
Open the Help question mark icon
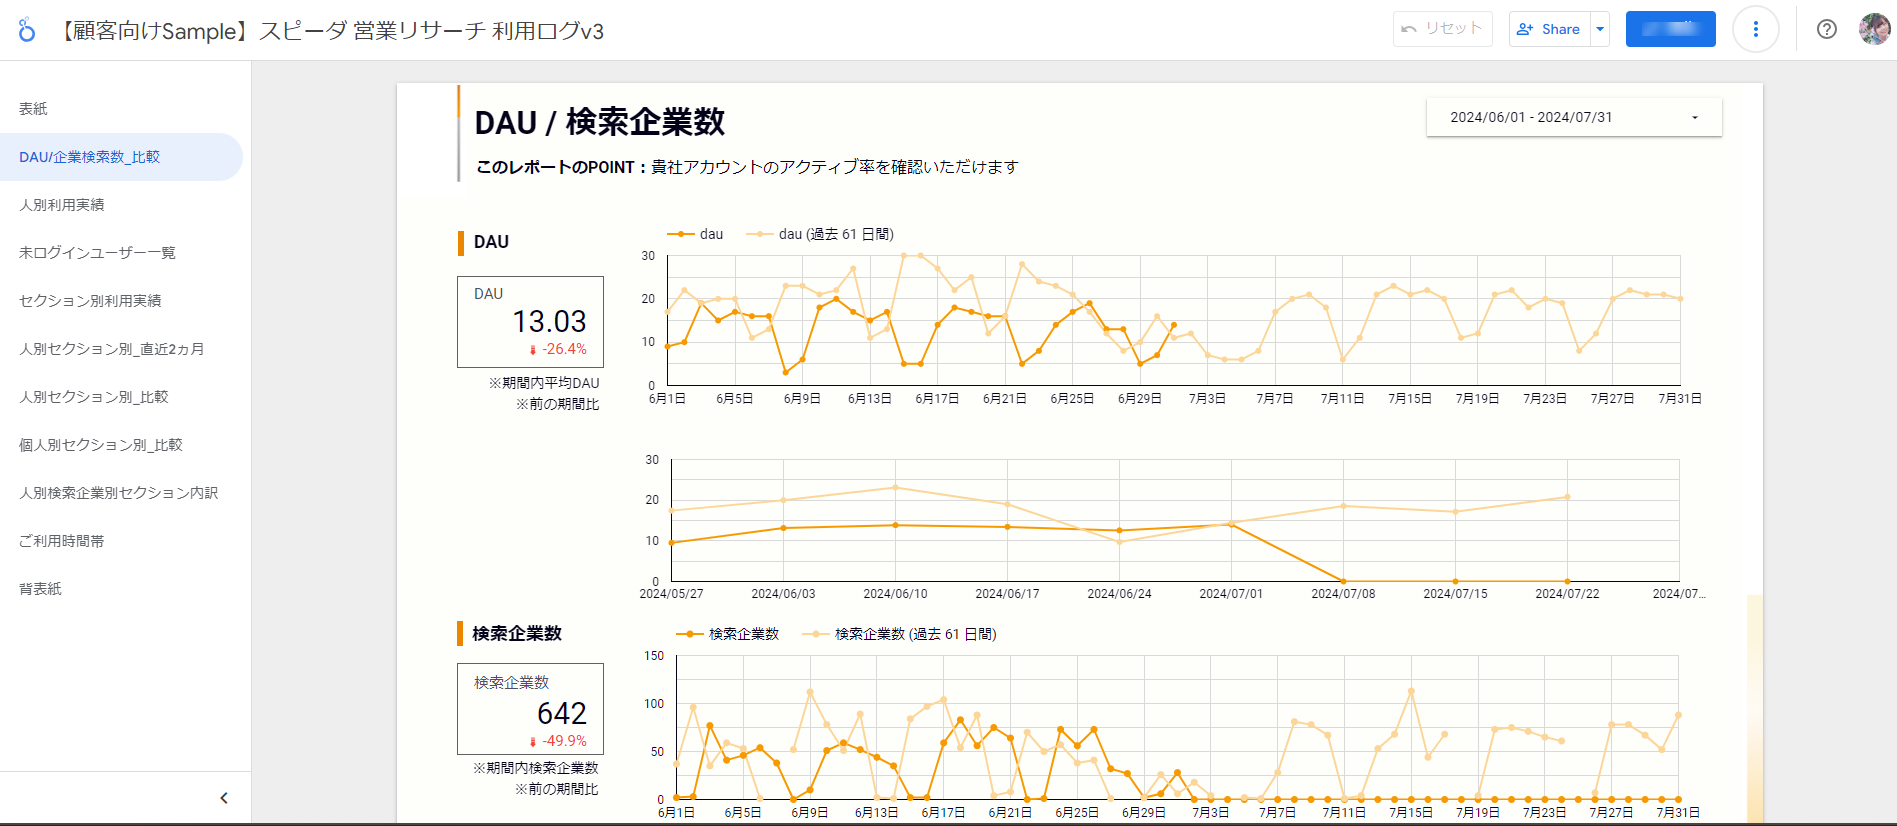coord(1826,29)
